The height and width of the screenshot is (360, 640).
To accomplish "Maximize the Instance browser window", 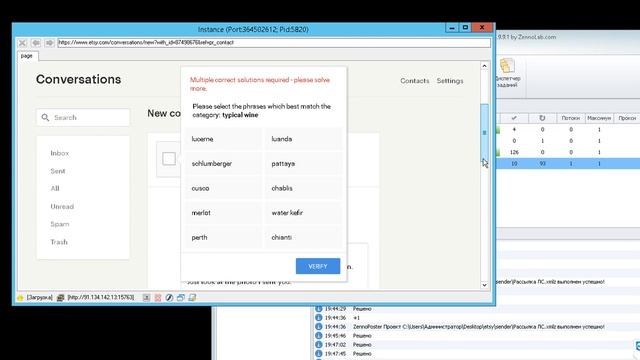I will (465, 28).
